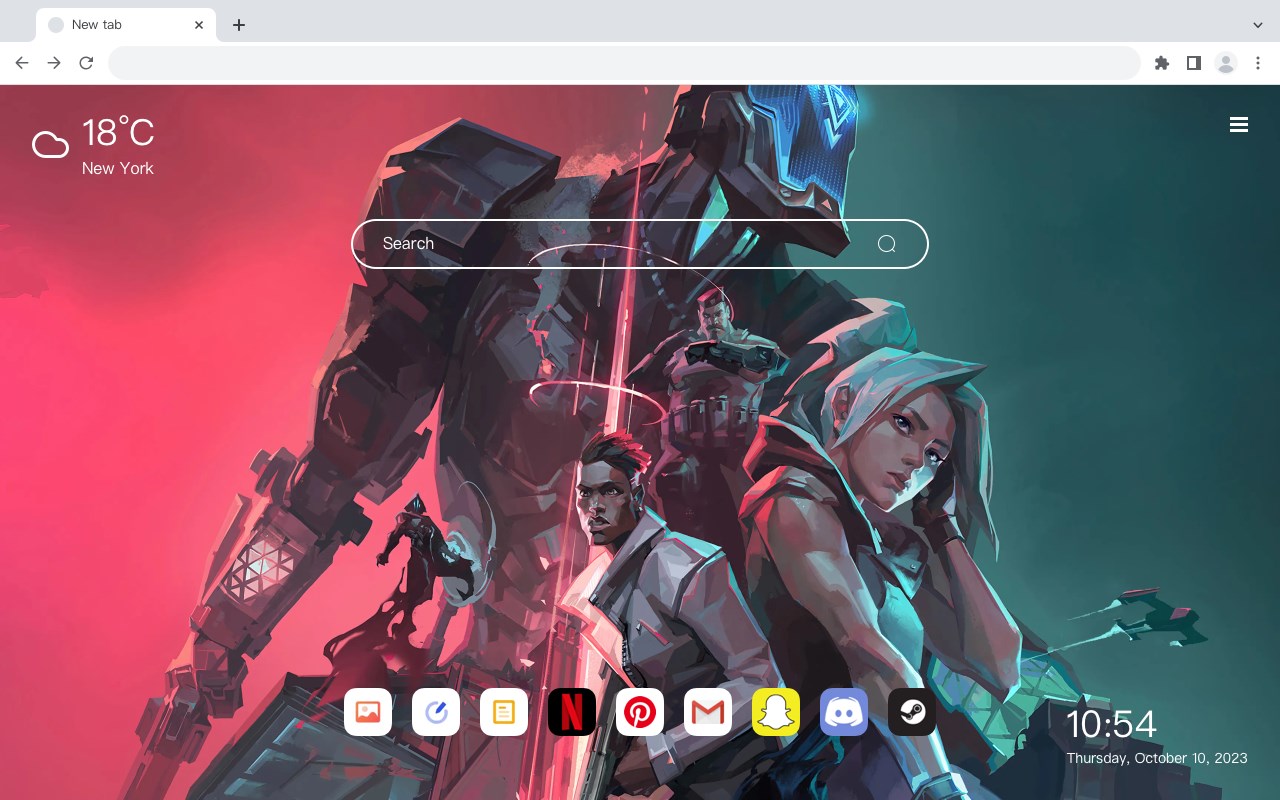
Task: Open the Discord shortcut icon
Action: point(844,712)
